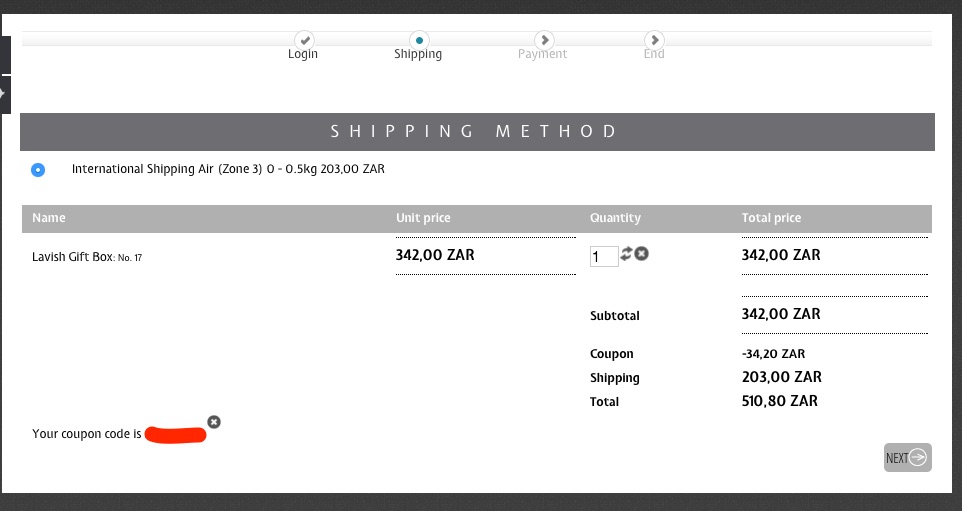
Task: Jump to the Payment step label
Action: click(x=542, y=54)
